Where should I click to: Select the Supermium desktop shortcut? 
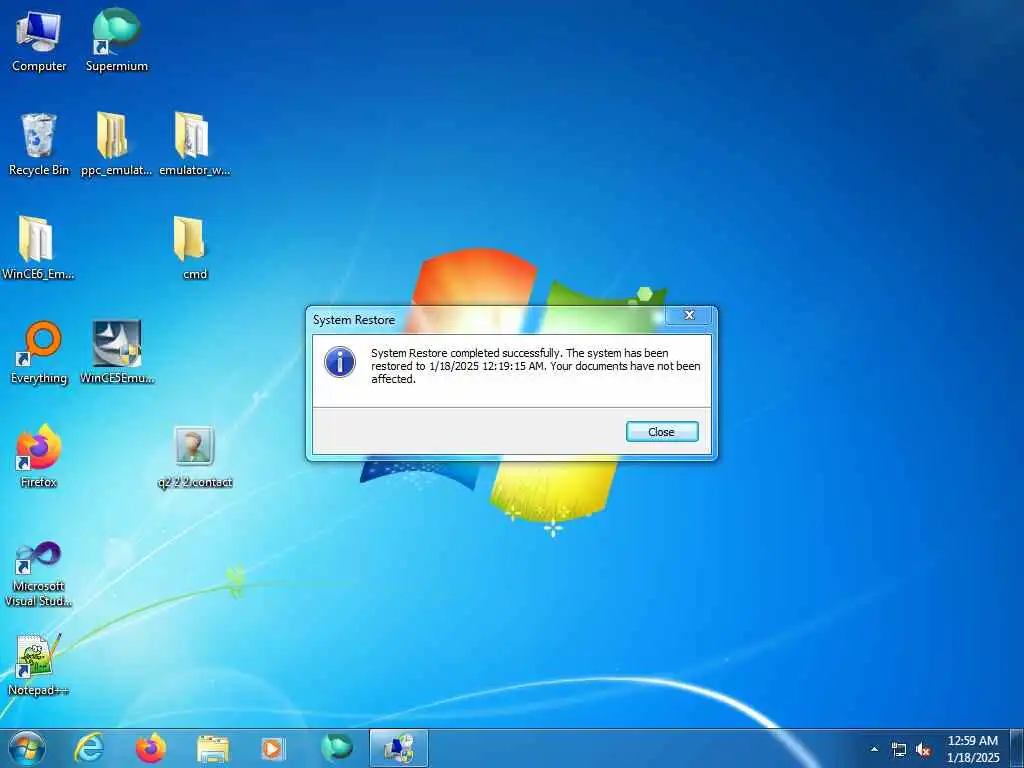[116, 40]
